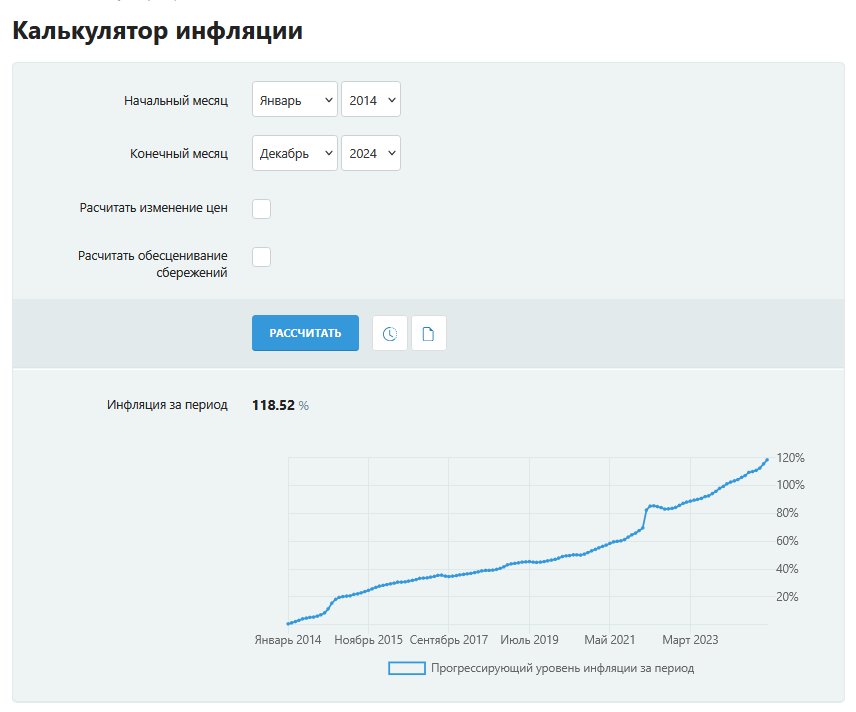The height and width of the screenshot is (712, 856).
Task: Click the legend swatch for inflation level
Action: pyautogui.click(x=406, y=667)
